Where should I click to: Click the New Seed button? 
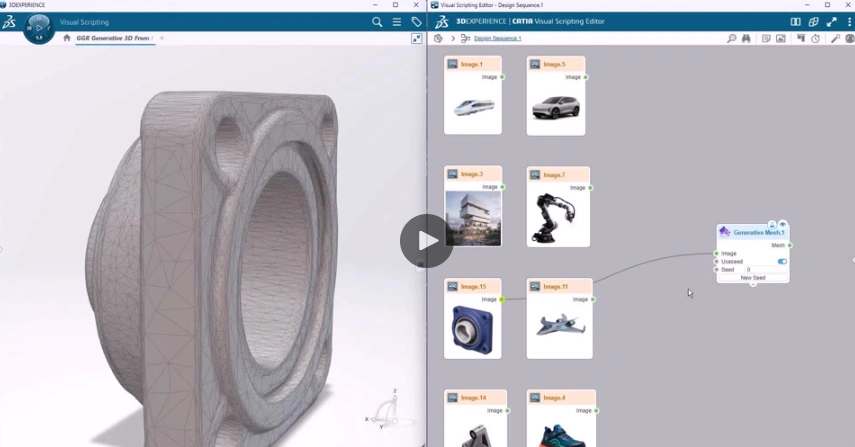(753, 277)
